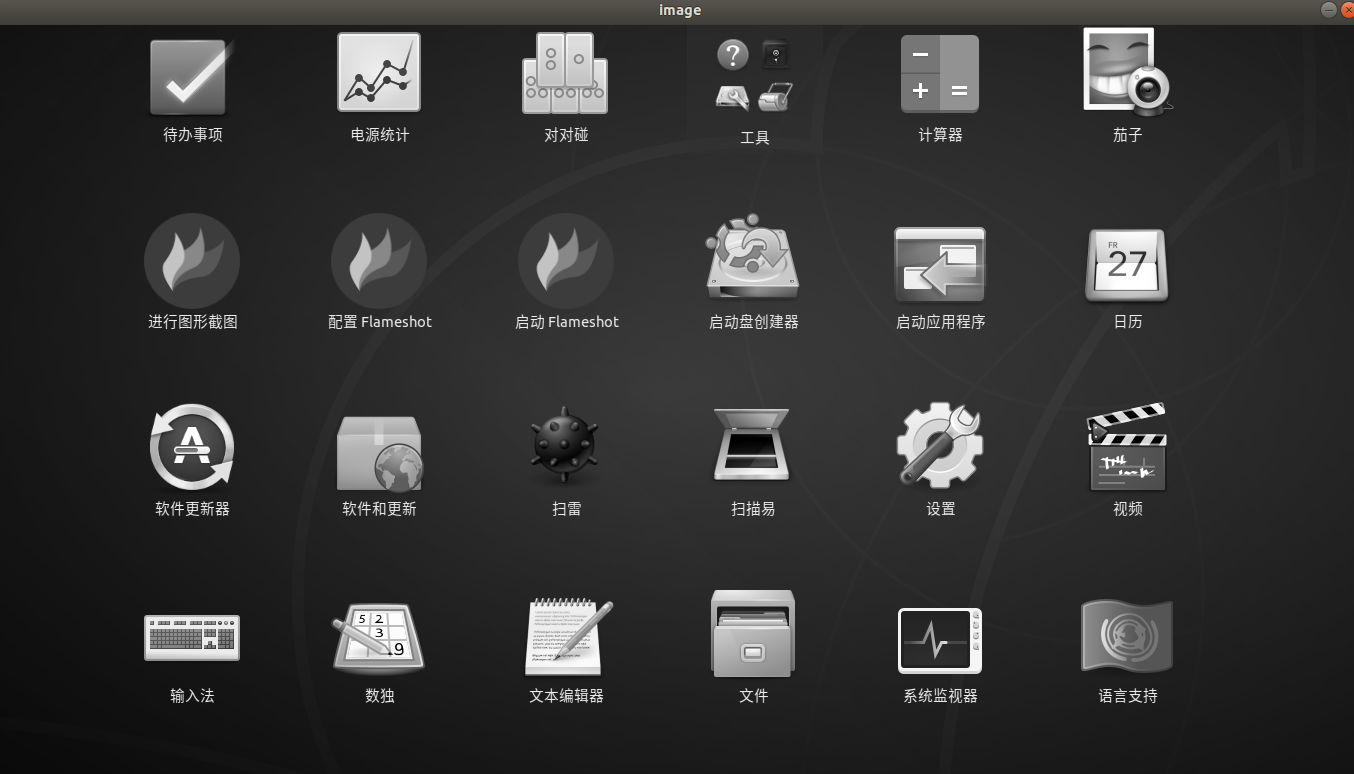1354x774 pixels.
Task: Click the 电源统计 label text
Action: (380, 135)
